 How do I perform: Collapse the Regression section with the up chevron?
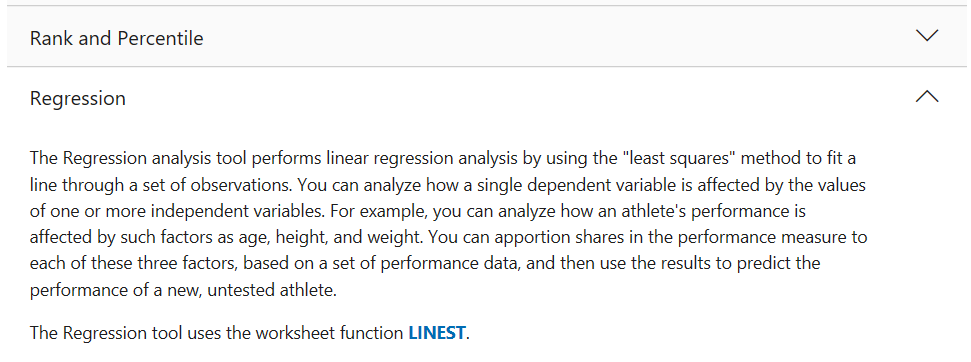926,97
